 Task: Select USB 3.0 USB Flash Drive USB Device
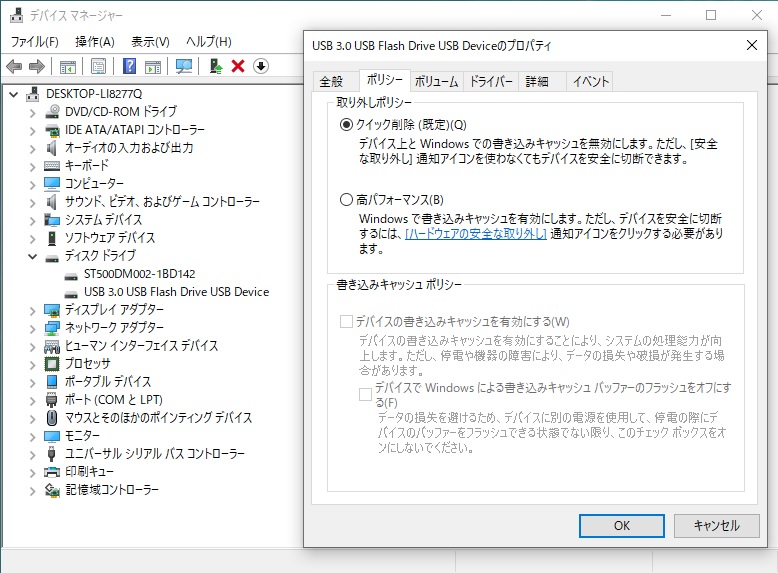pyautogui.click(x=176, y=292)
